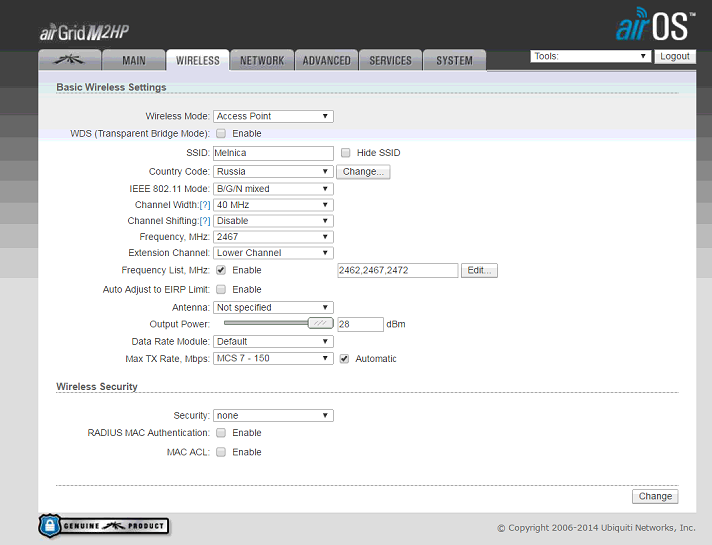
Task: Open the Frequency, MHz dropdown
Action: (x=273, y=237)
